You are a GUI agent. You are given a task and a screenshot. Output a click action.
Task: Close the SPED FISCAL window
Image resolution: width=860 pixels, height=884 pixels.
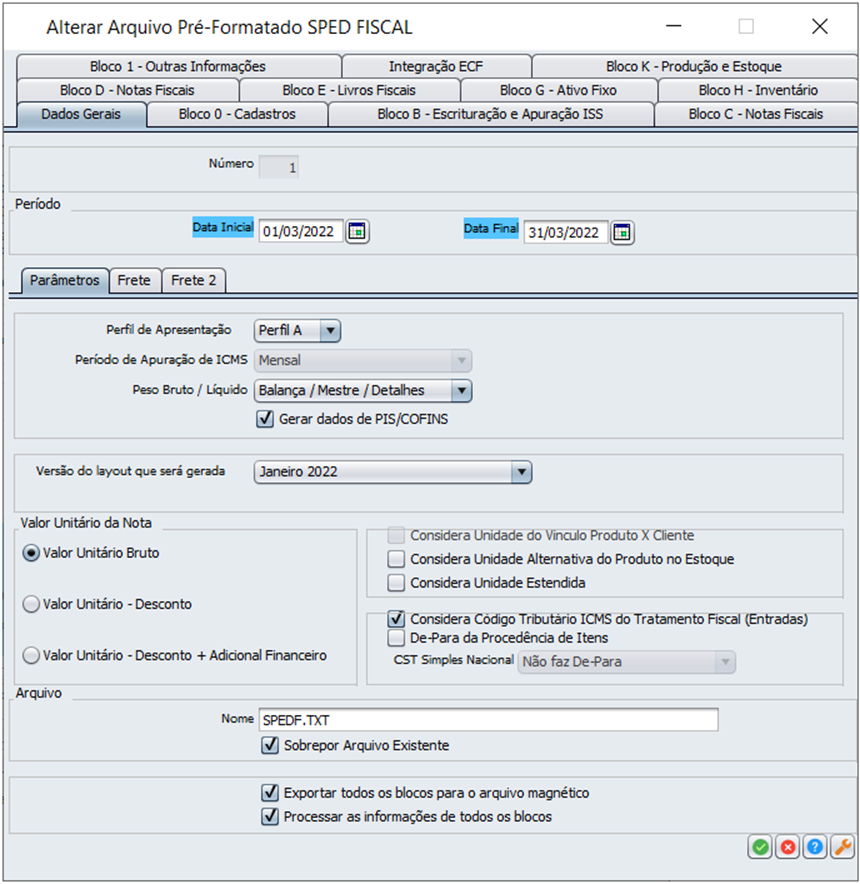click(820, 26)
